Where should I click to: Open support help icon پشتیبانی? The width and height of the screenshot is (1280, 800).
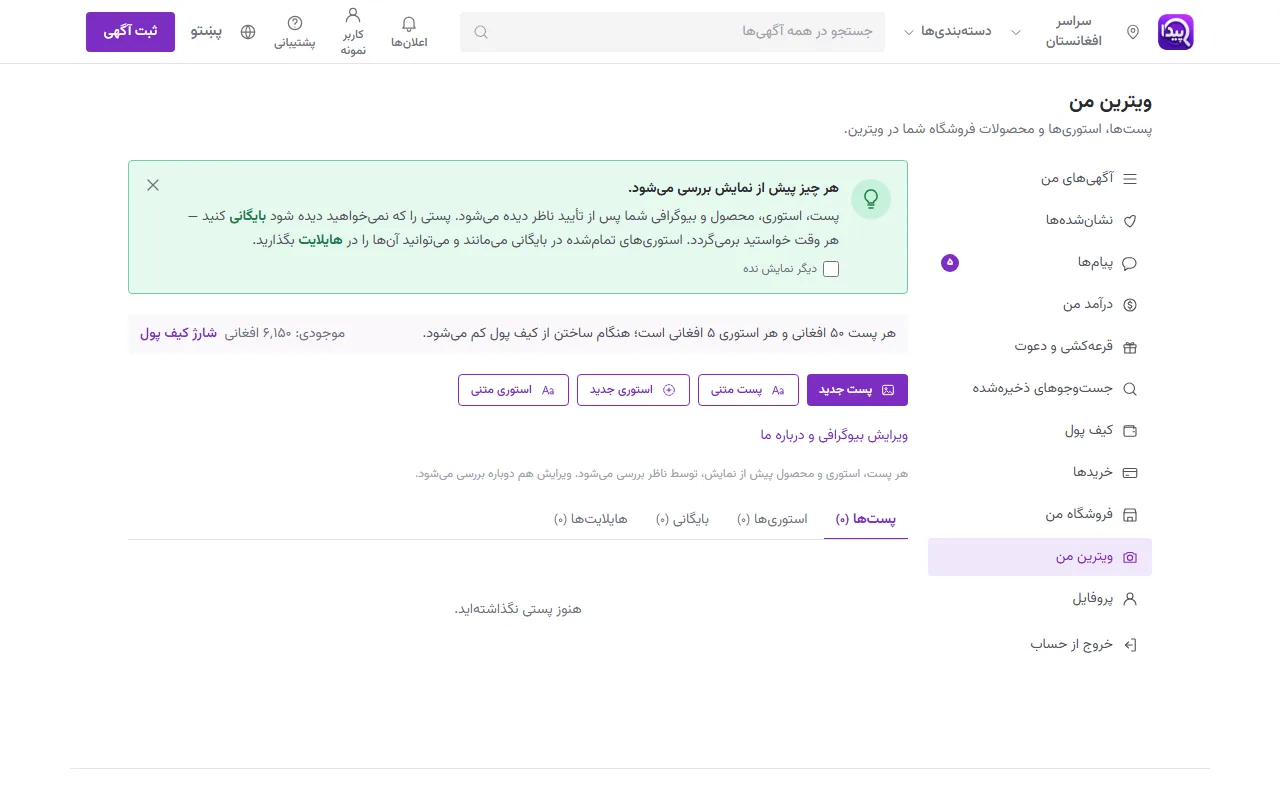(295, 32)
